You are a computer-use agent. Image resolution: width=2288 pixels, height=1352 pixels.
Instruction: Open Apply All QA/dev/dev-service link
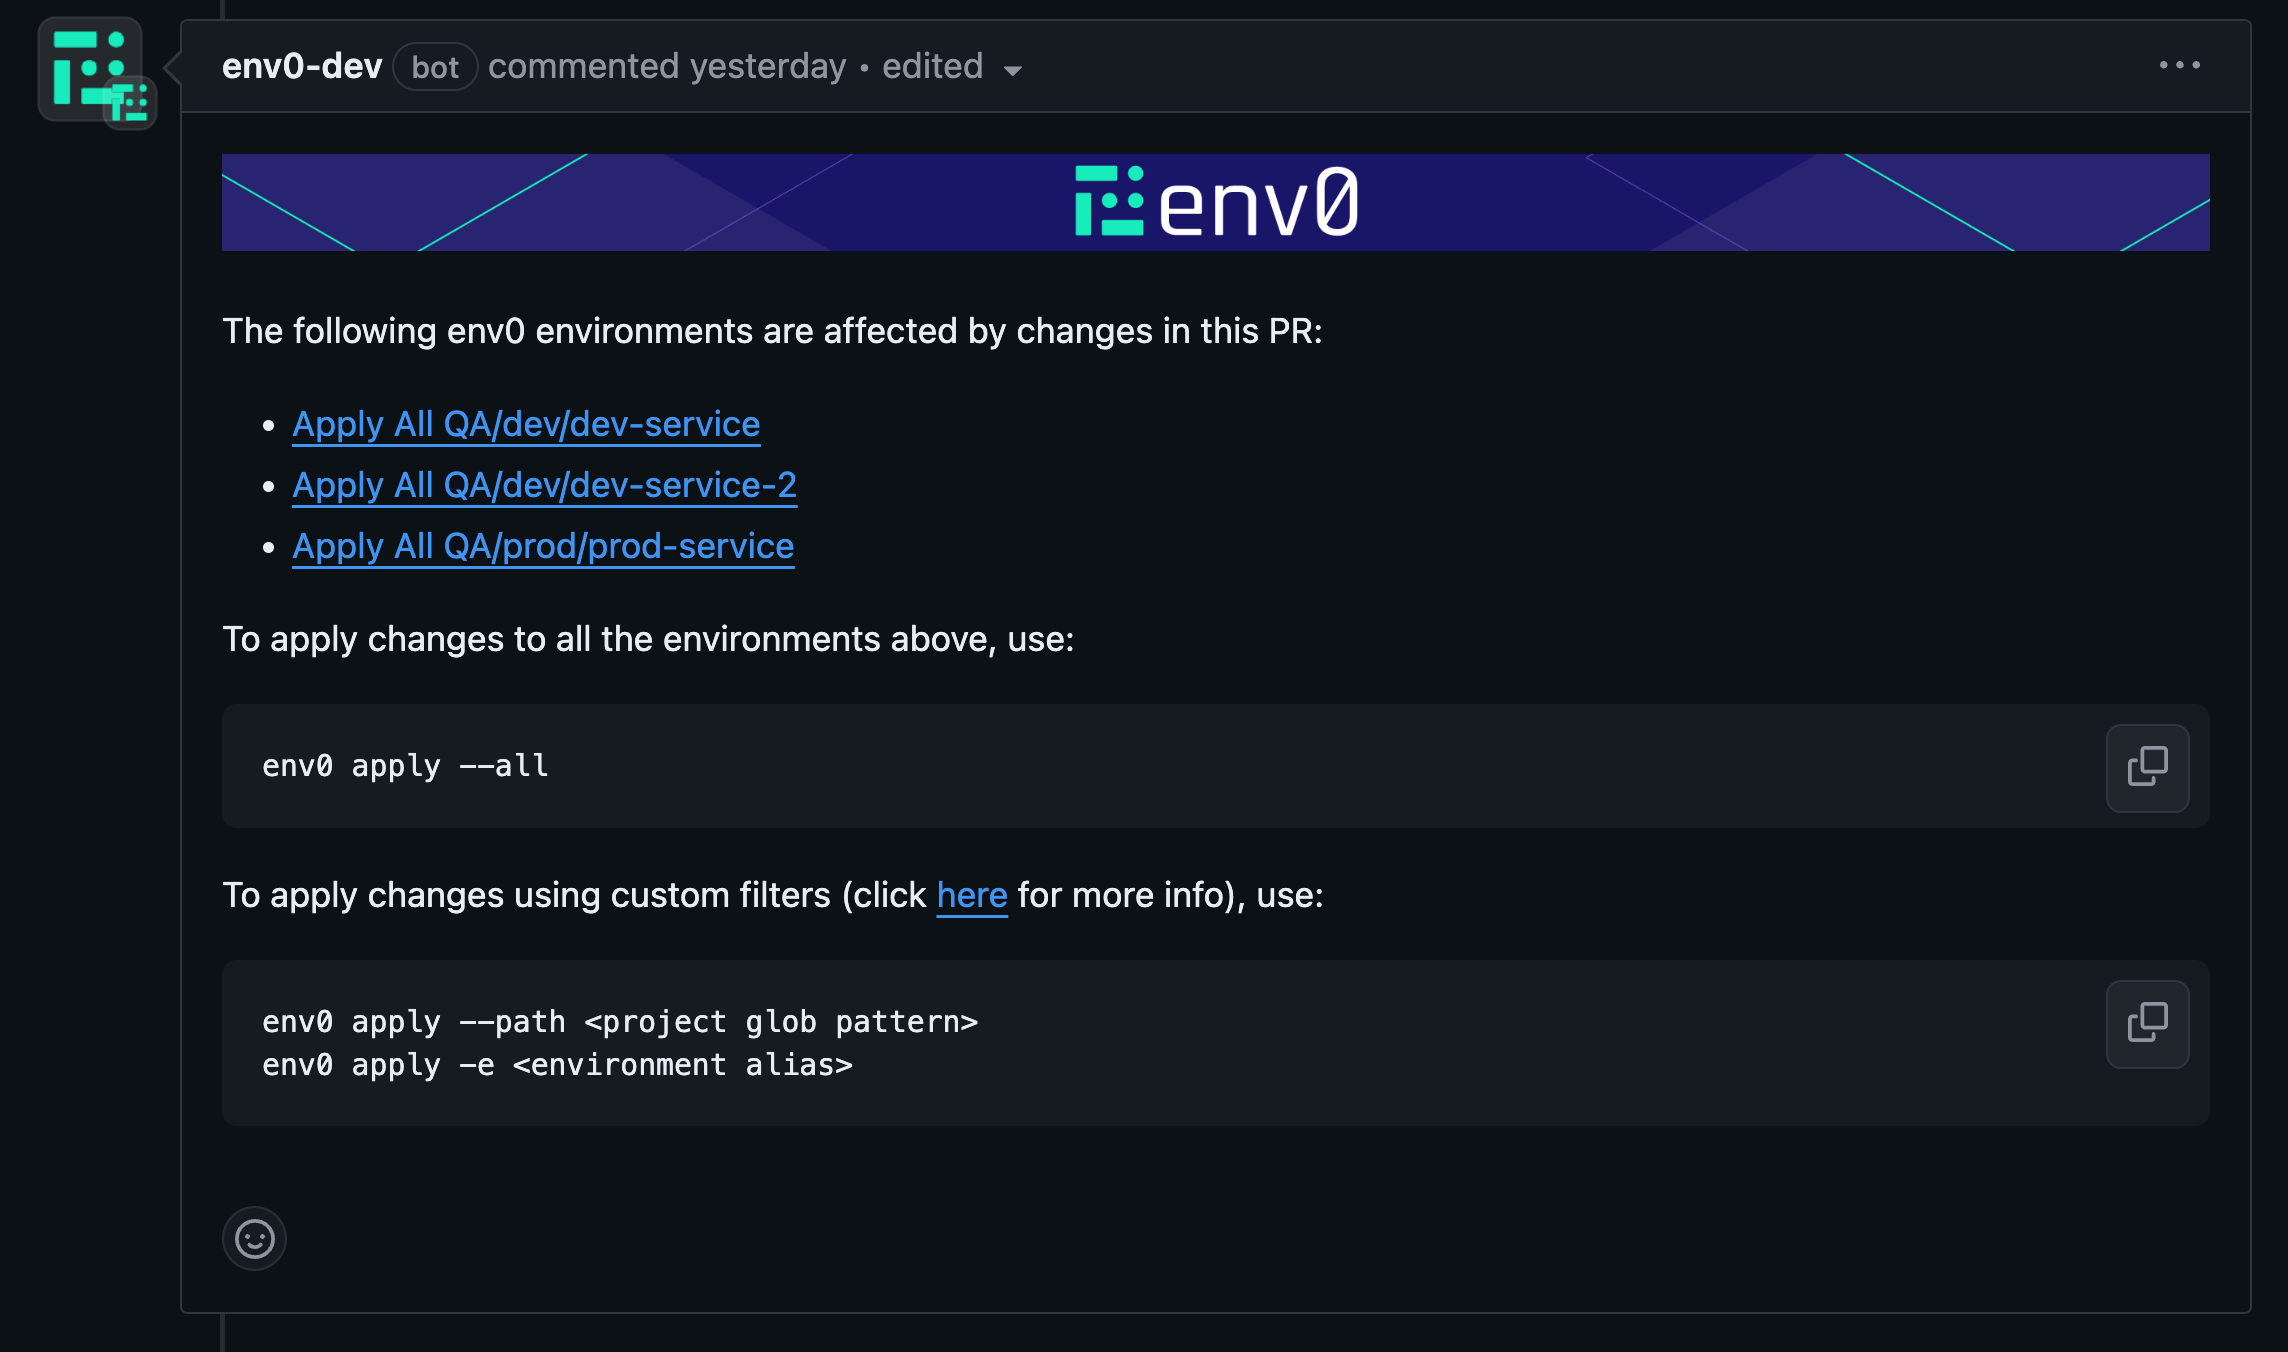[x=526, y=424]
